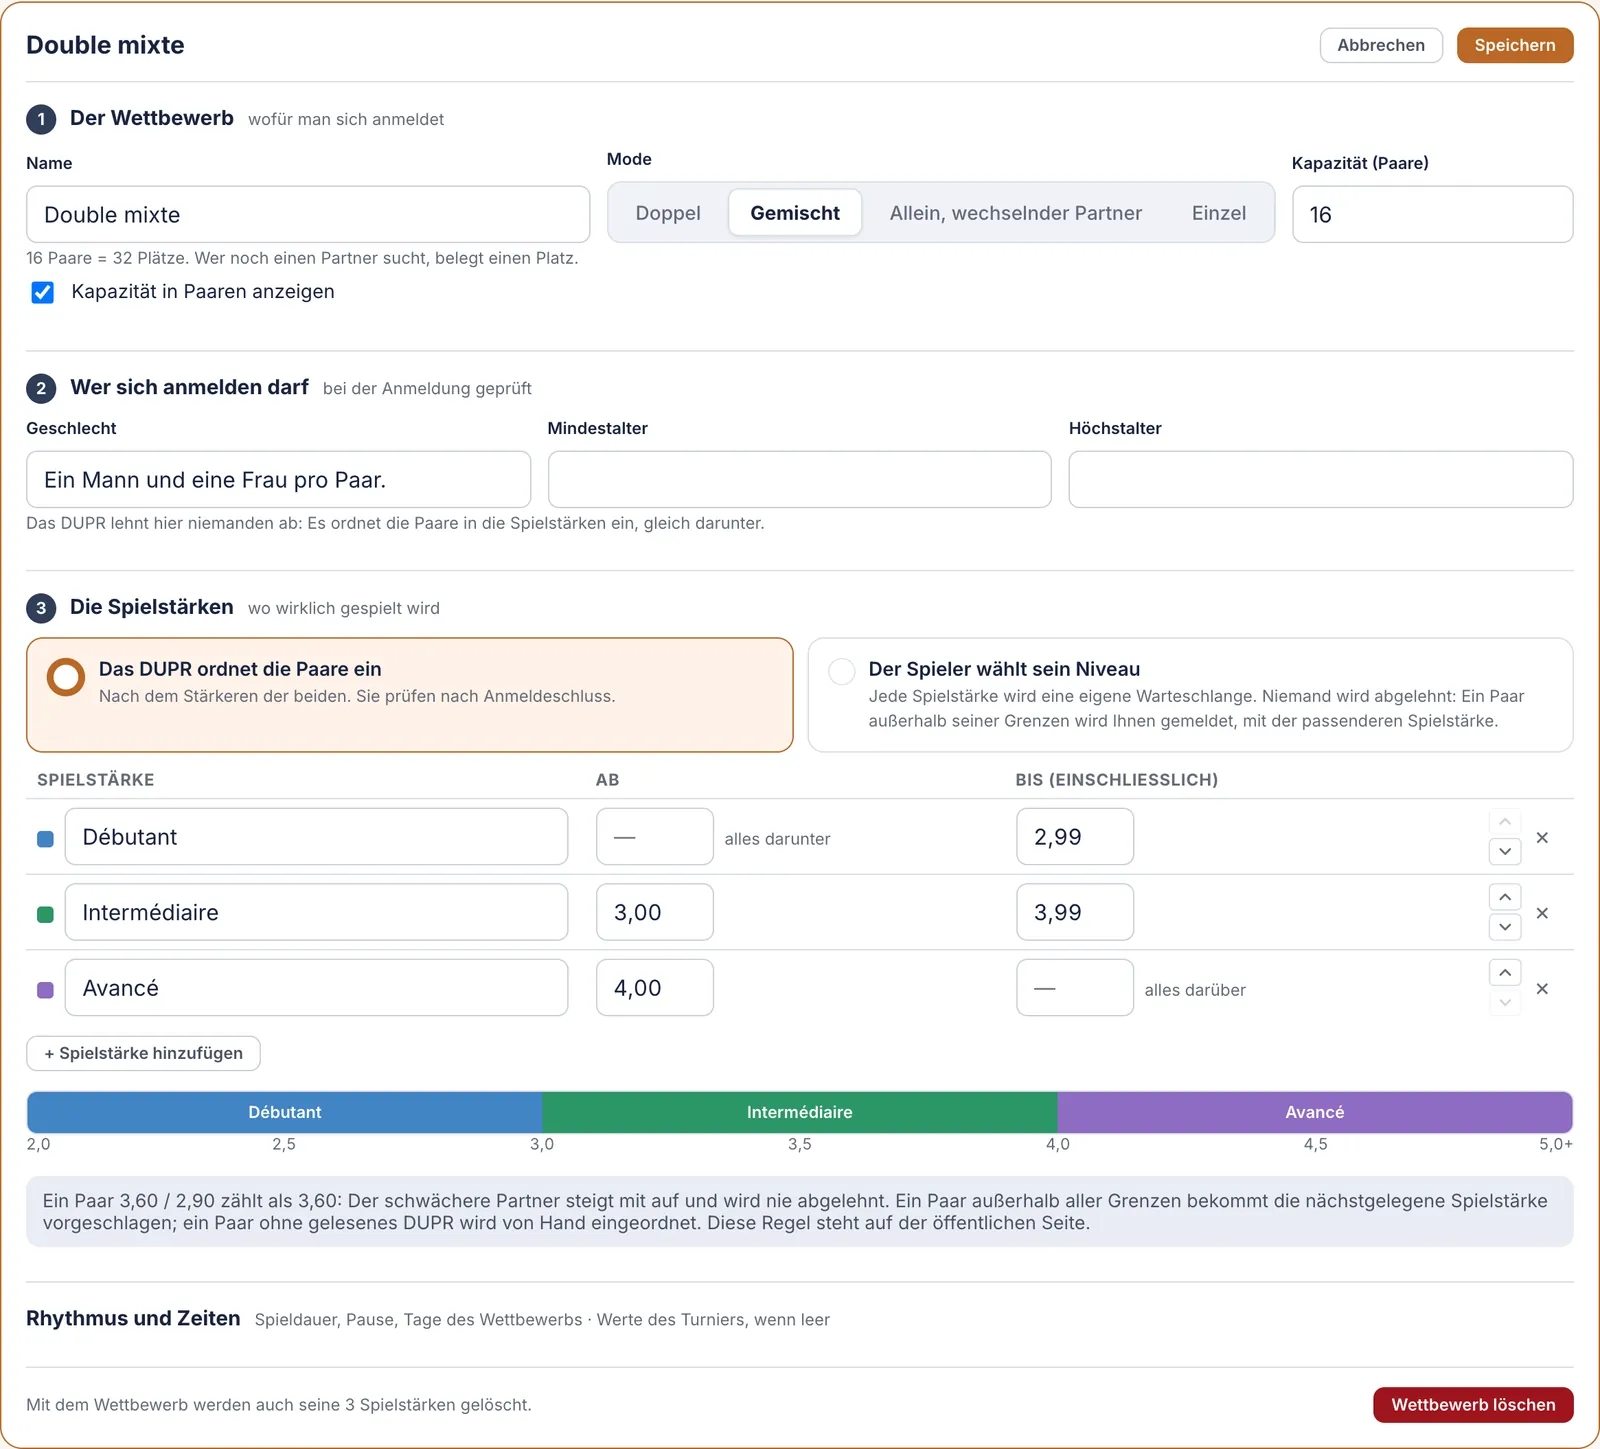This screenshot has width=1600, height=1449.
Task: Click the Intermédiaire segment in range bar
Action: tap(800, 1112)
